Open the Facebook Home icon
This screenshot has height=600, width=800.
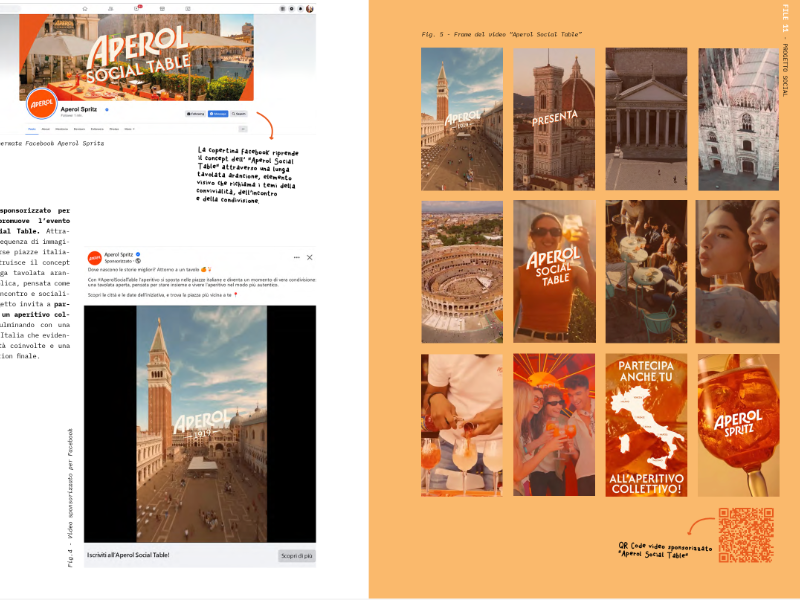(x=85, y=9)
